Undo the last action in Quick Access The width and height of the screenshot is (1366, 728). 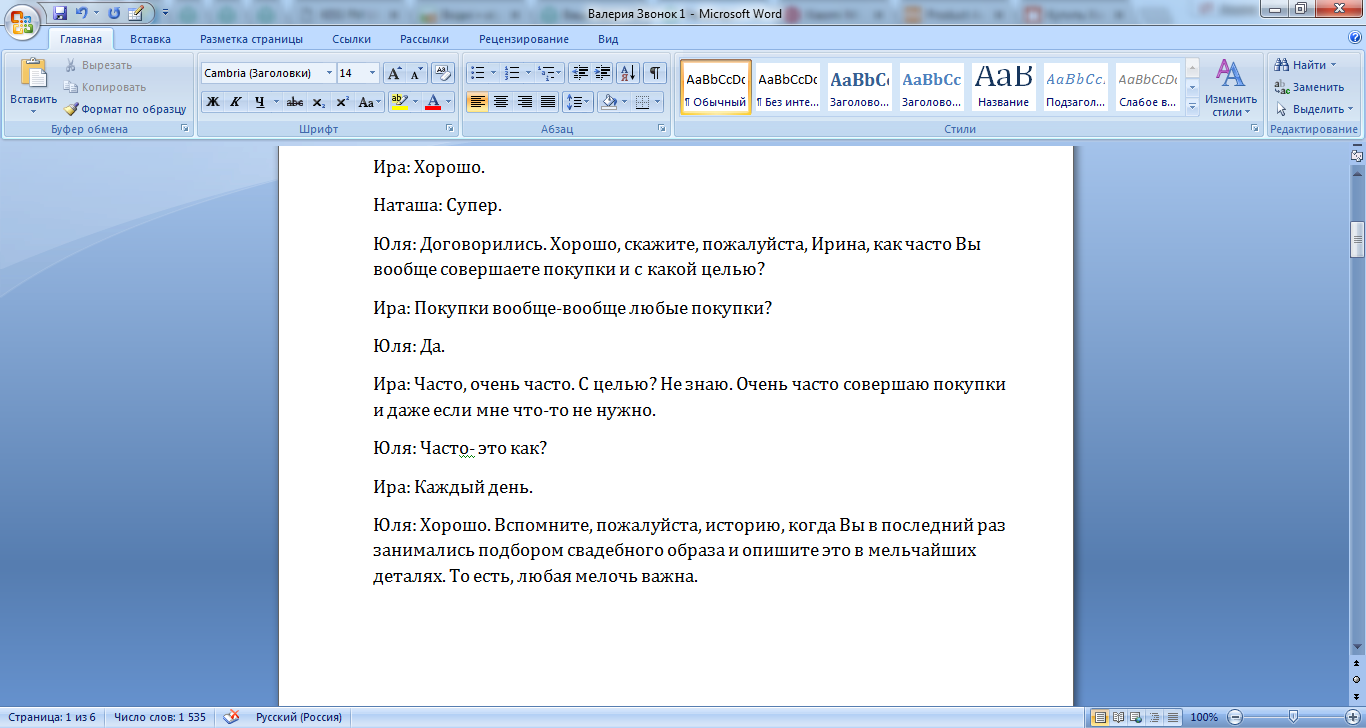tap(82, 13)
